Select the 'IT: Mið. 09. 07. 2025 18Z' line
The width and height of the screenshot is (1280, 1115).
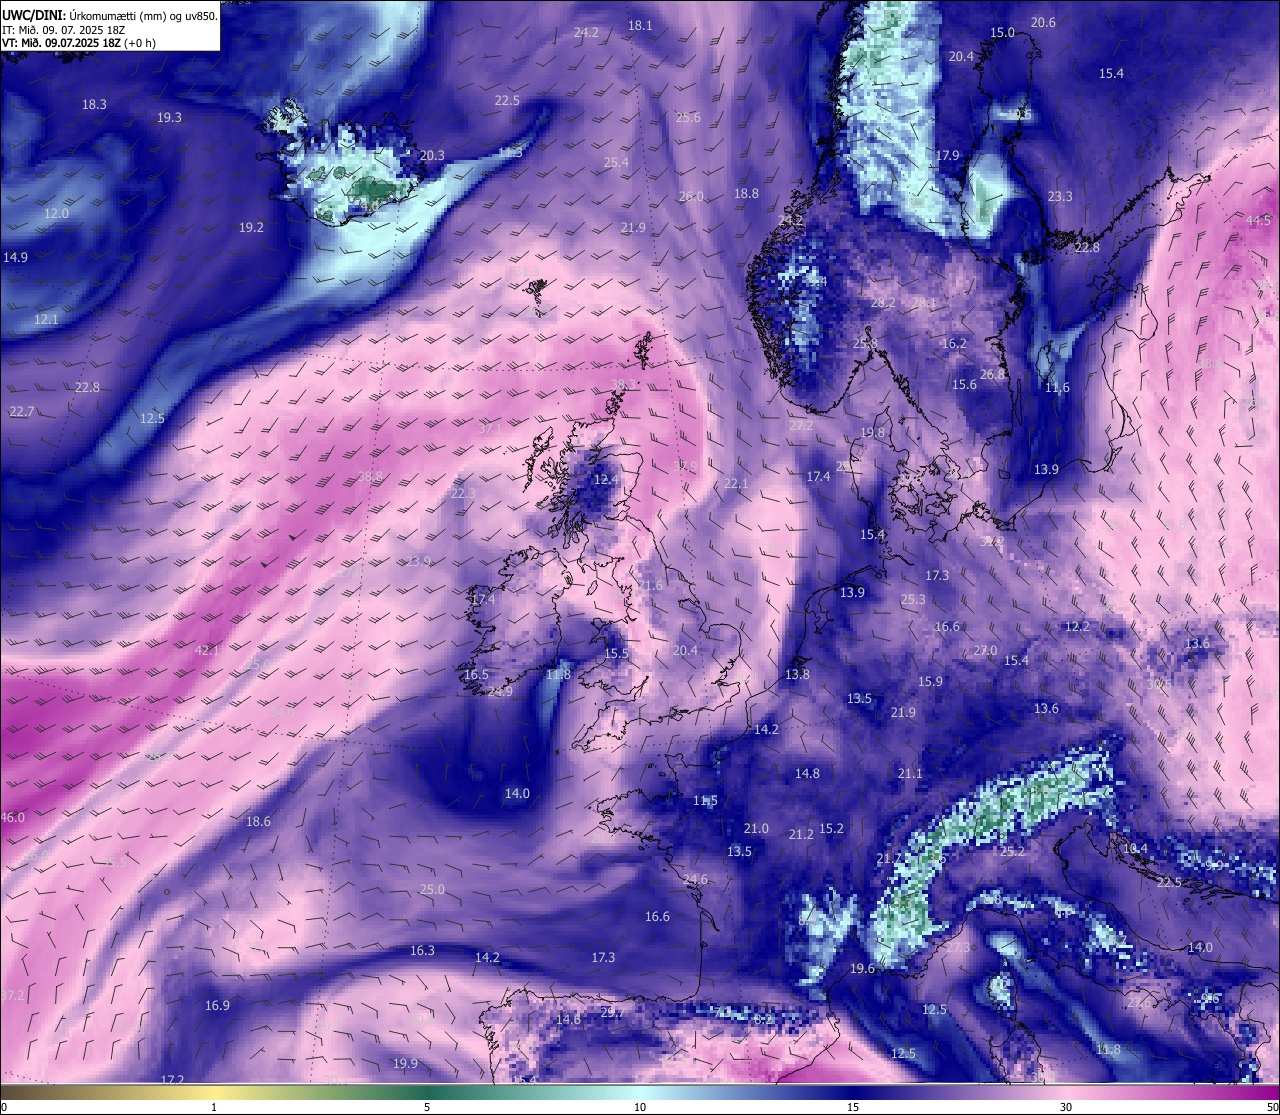tap(63, 30)
